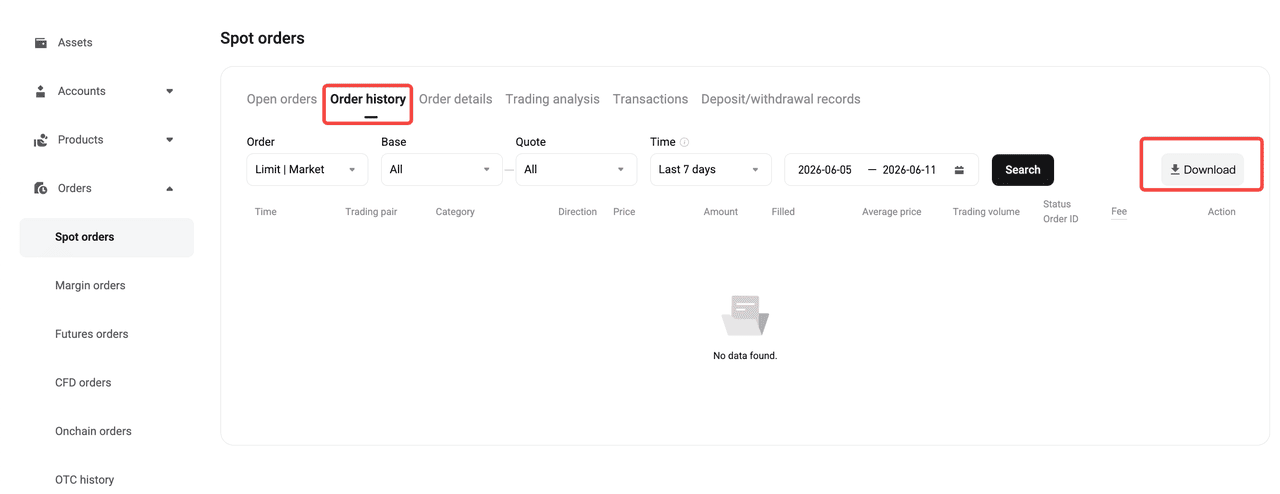The image size is (1280, 494).
Task: Go to Onchain orders
Action: pos(93,432)
